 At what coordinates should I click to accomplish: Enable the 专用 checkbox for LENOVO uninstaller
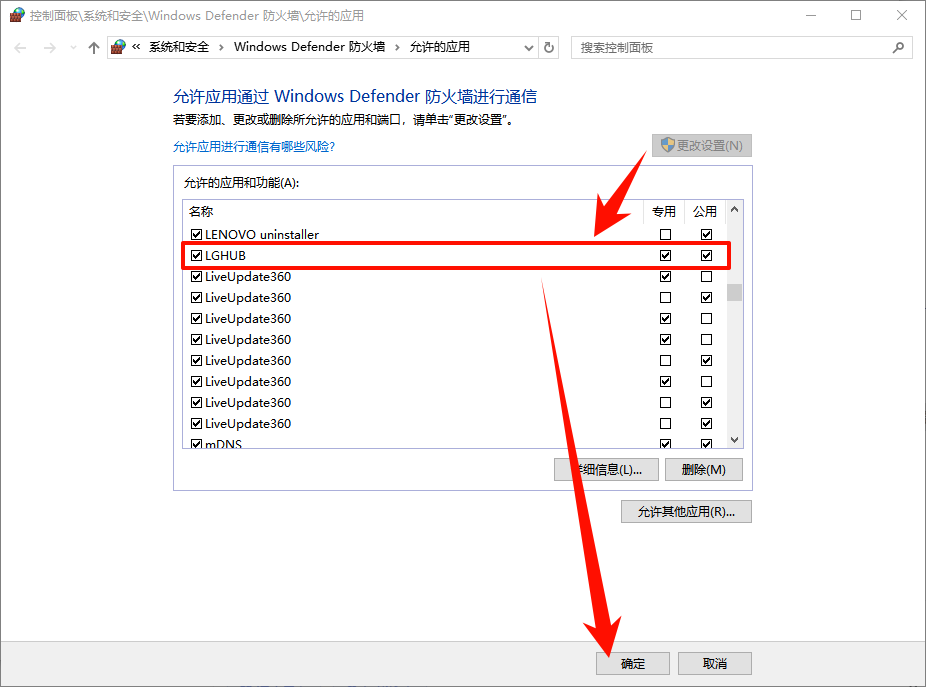[665, 234]
